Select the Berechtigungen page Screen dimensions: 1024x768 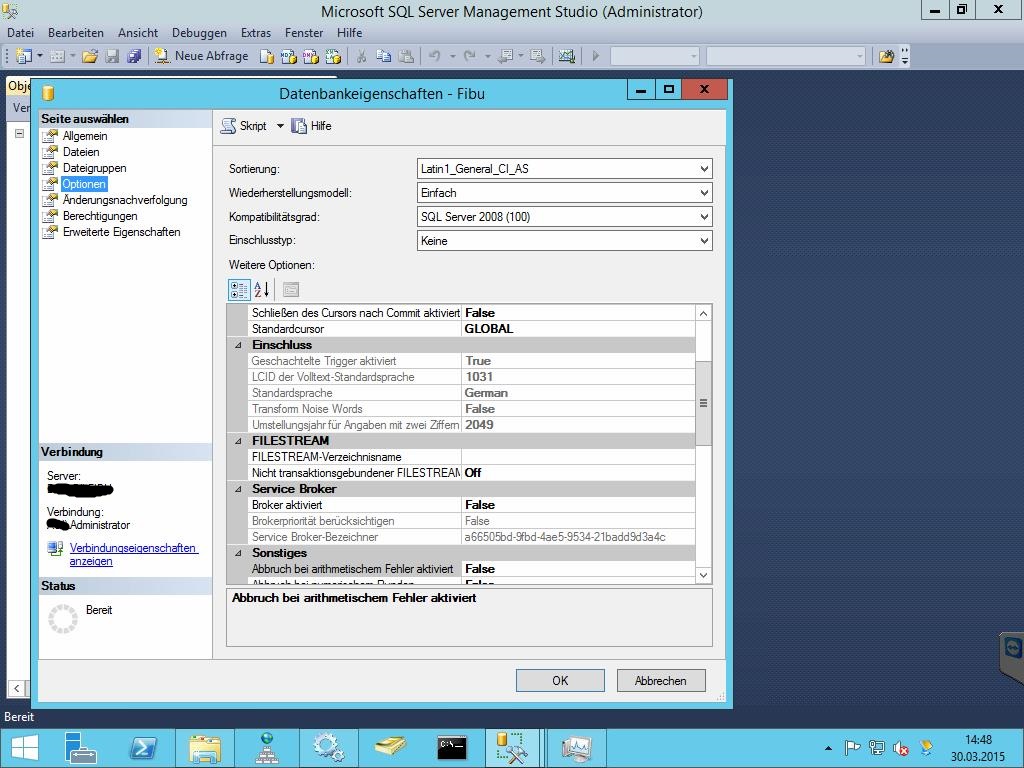(100, 216)
